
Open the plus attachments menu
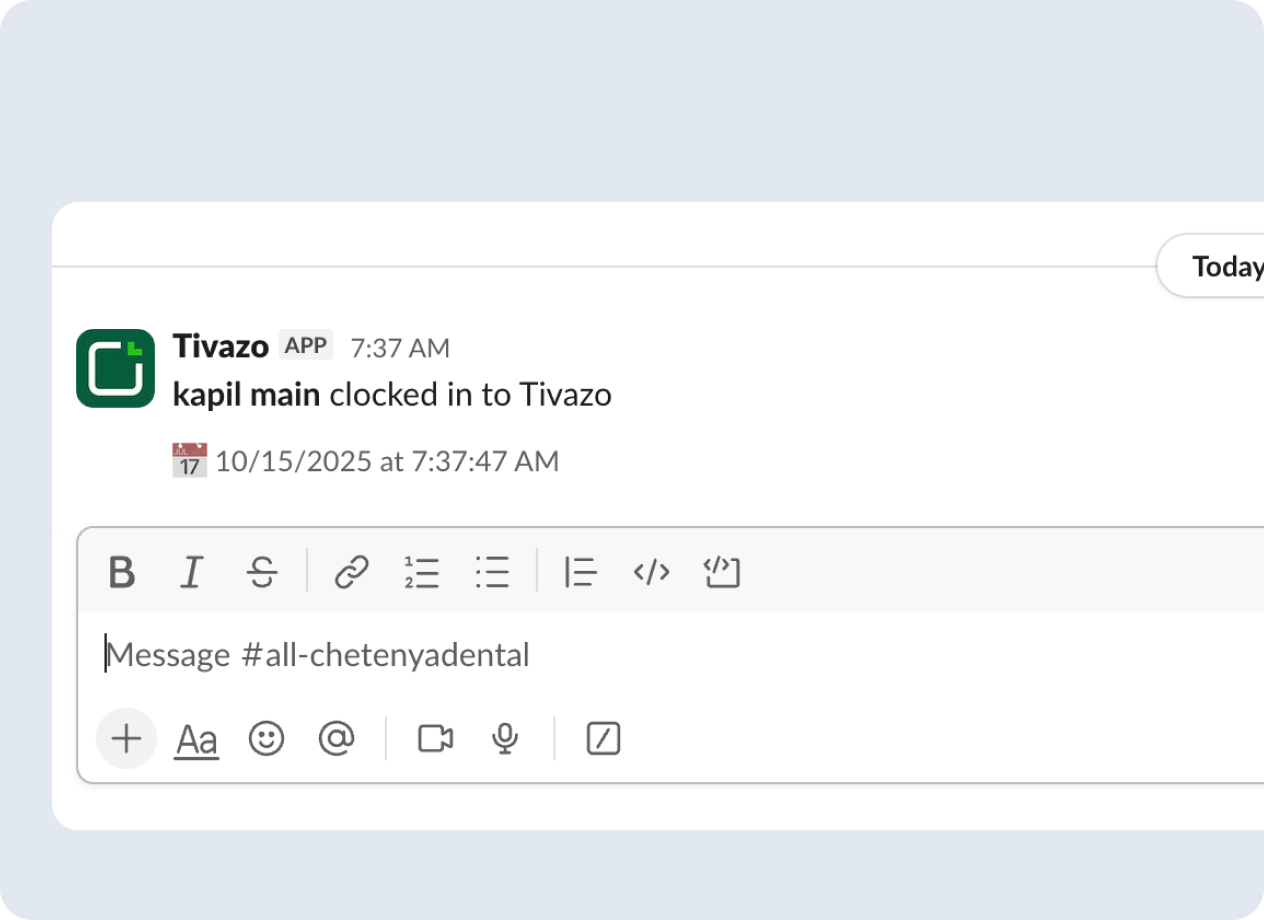pos(126,739)
